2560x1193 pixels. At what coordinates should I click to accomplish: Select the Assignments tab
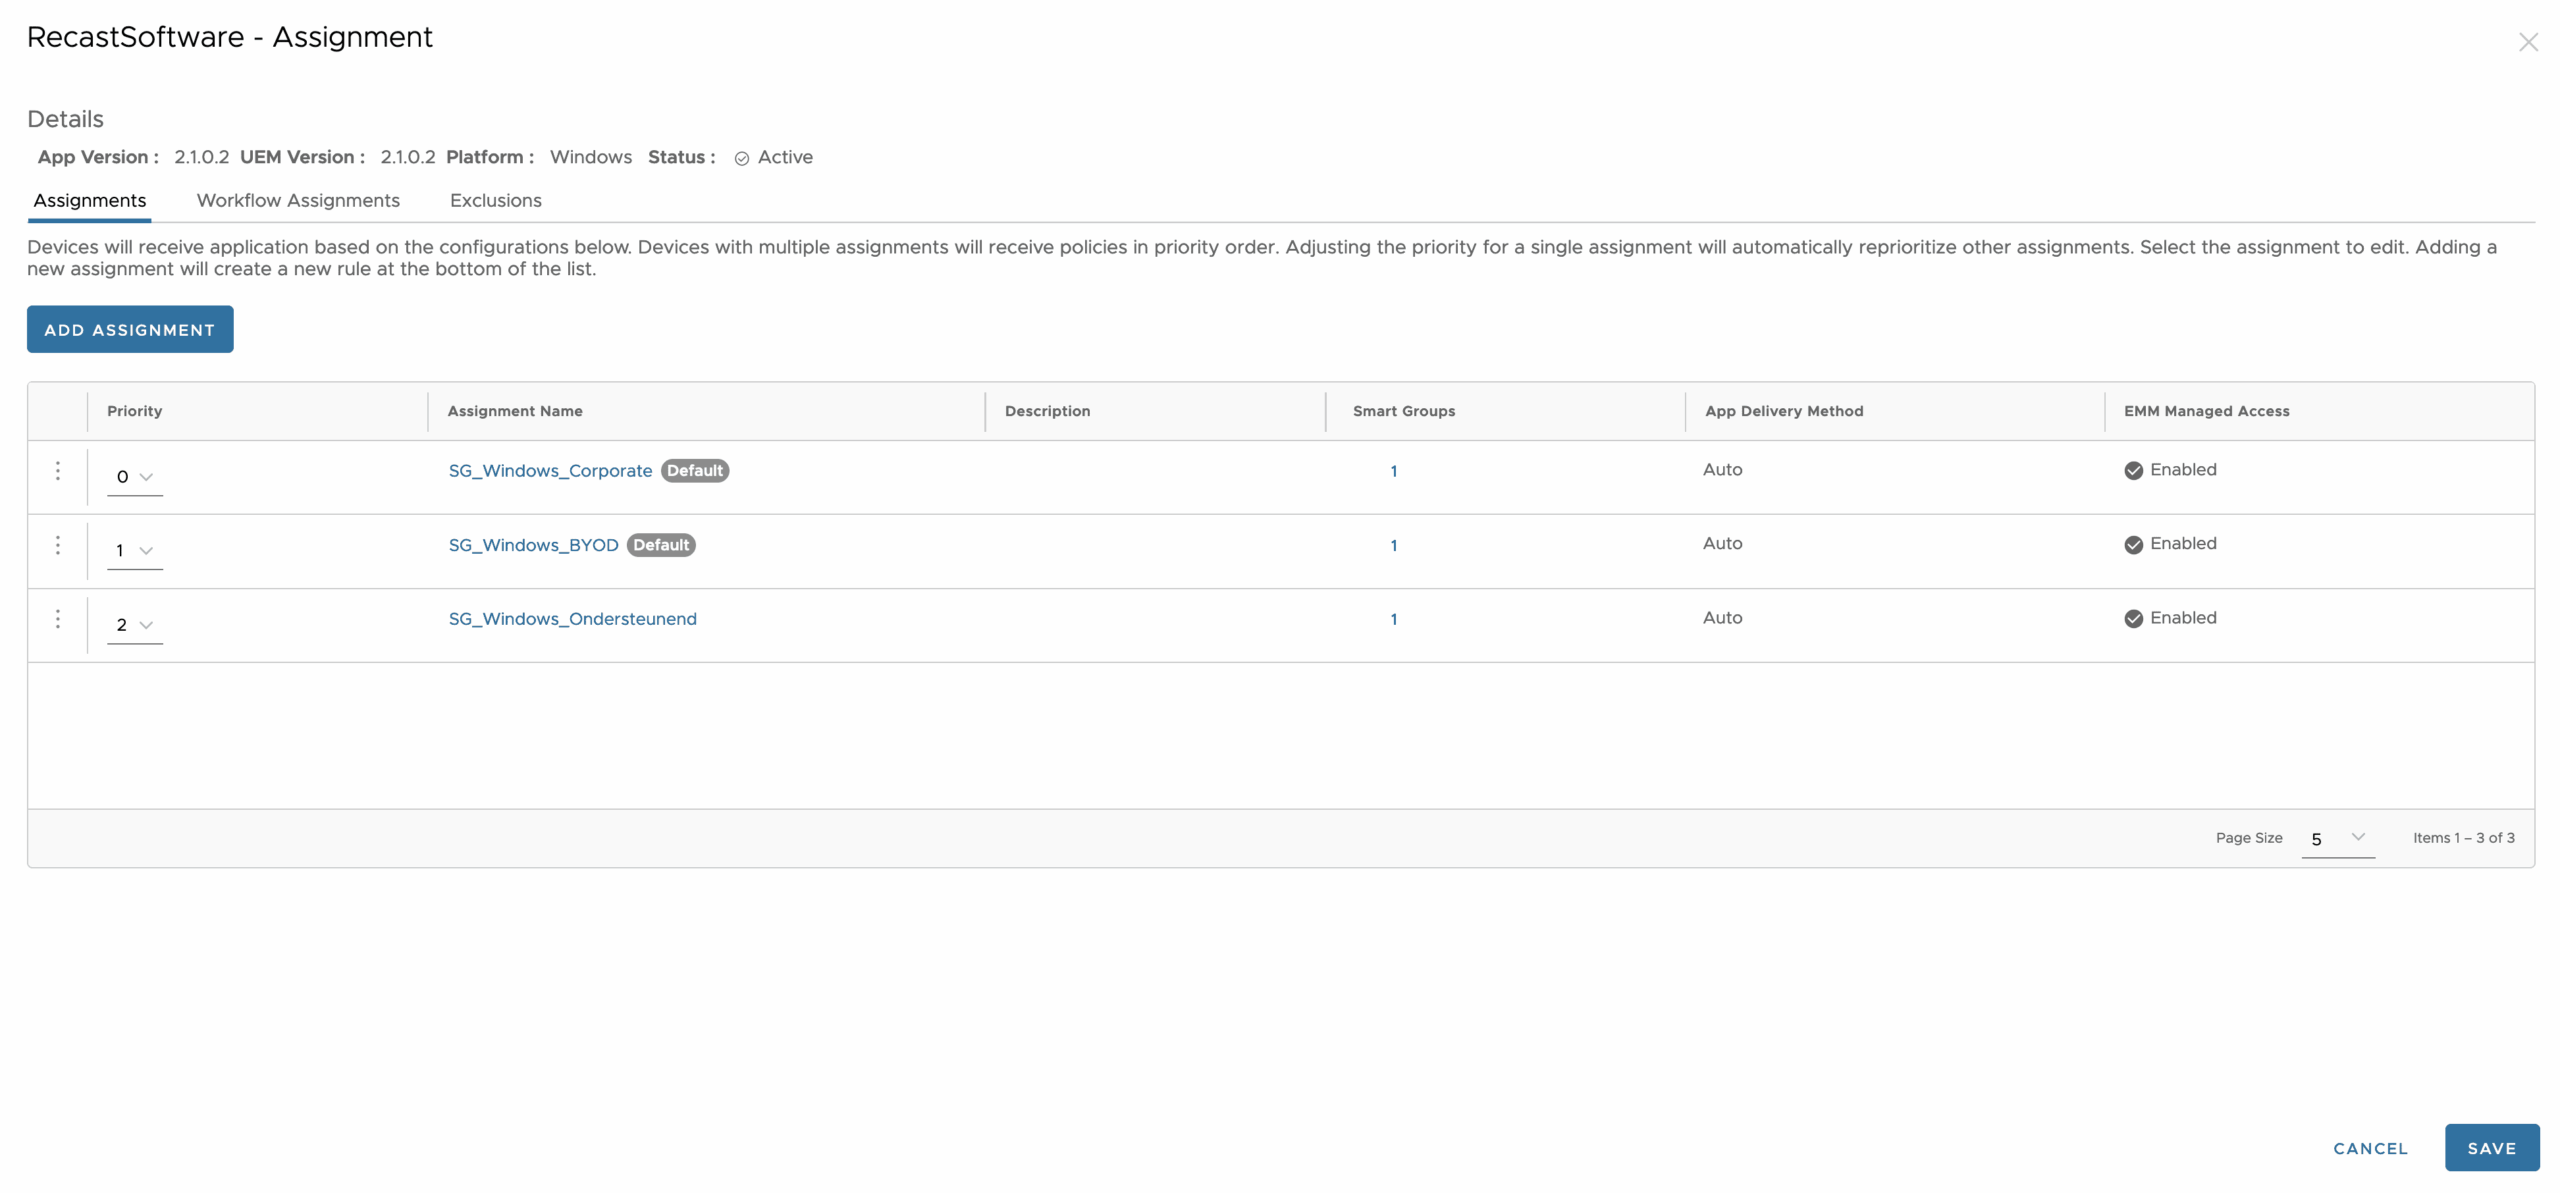pyautogui.click(x=89, y=200)
